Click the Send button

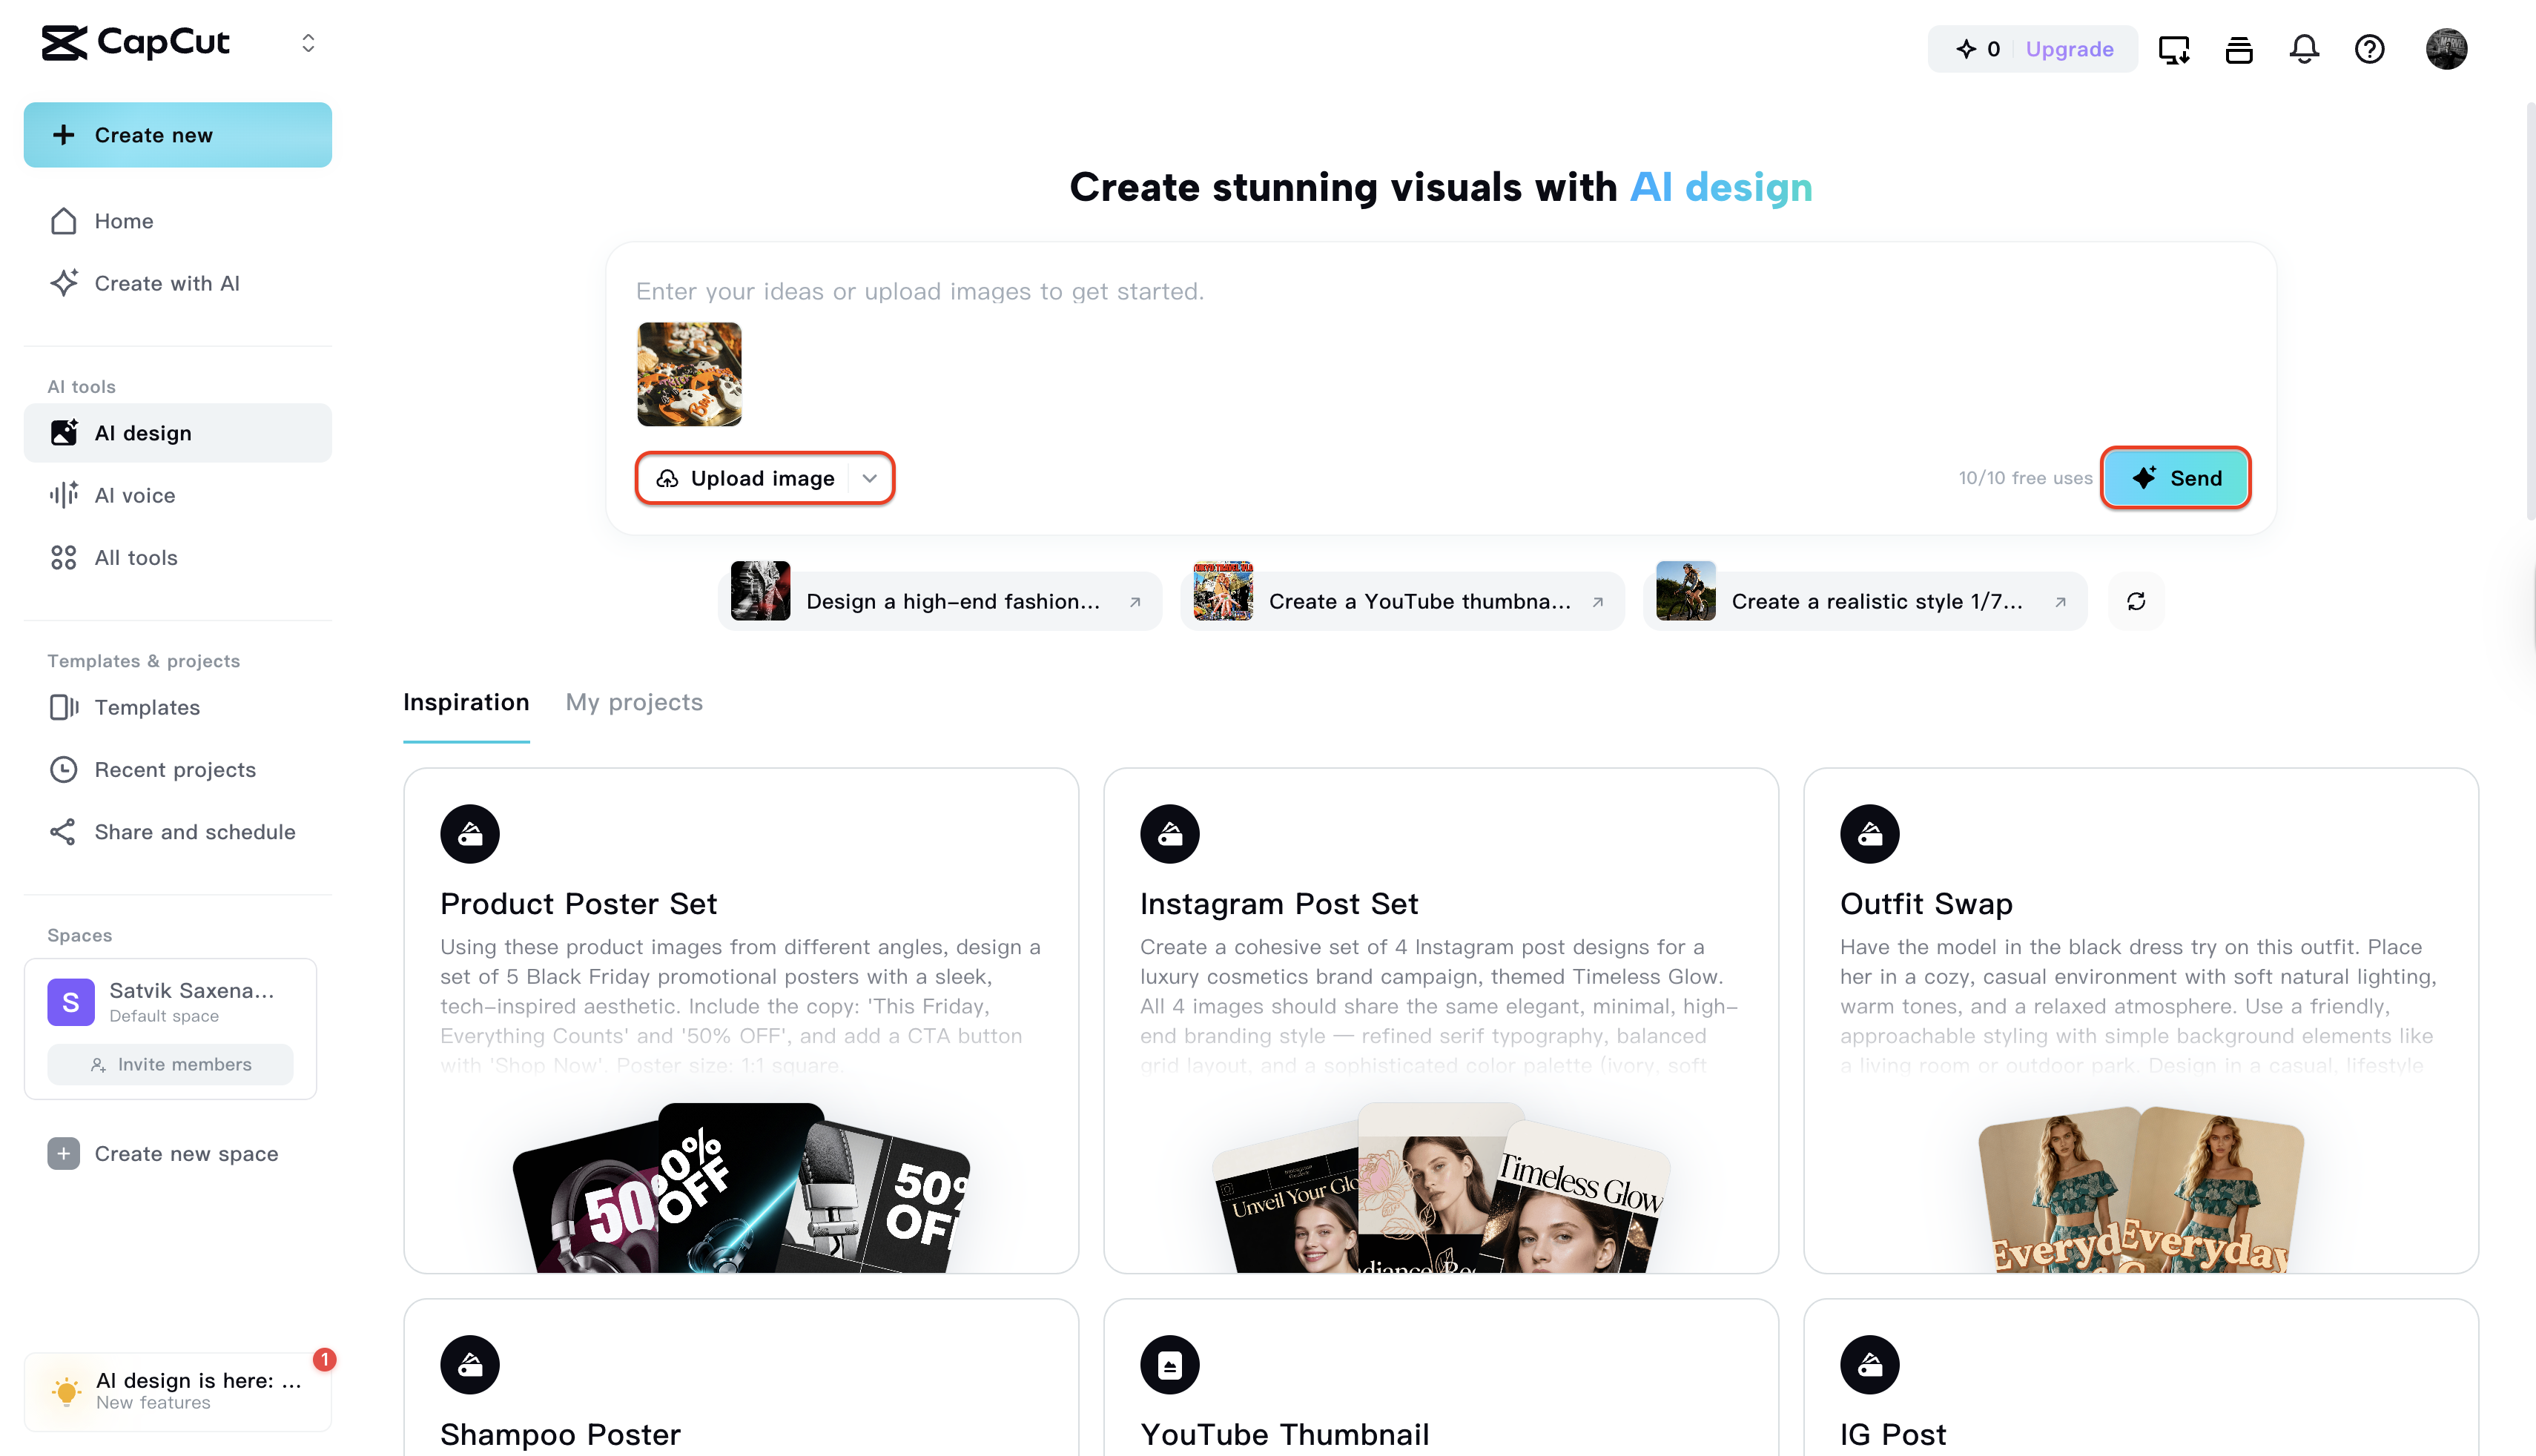(2176, 478)
